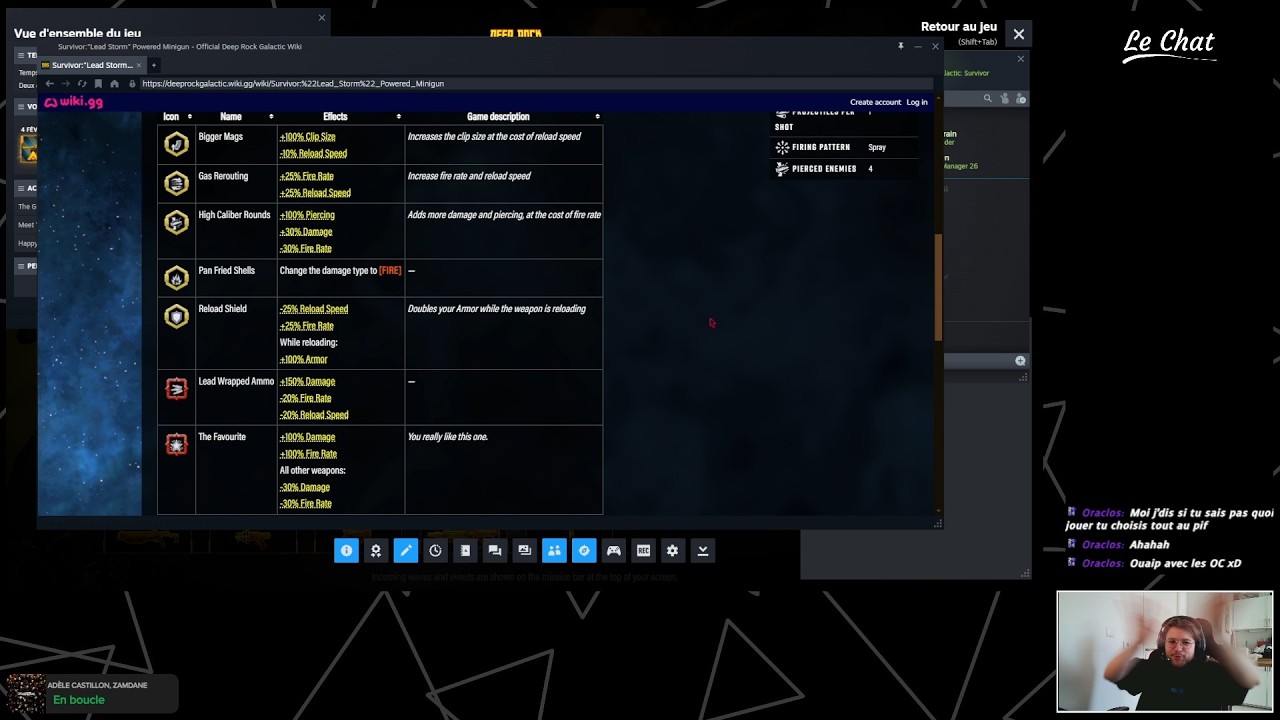
Task: Go to the browser home page
Action: 114,84
